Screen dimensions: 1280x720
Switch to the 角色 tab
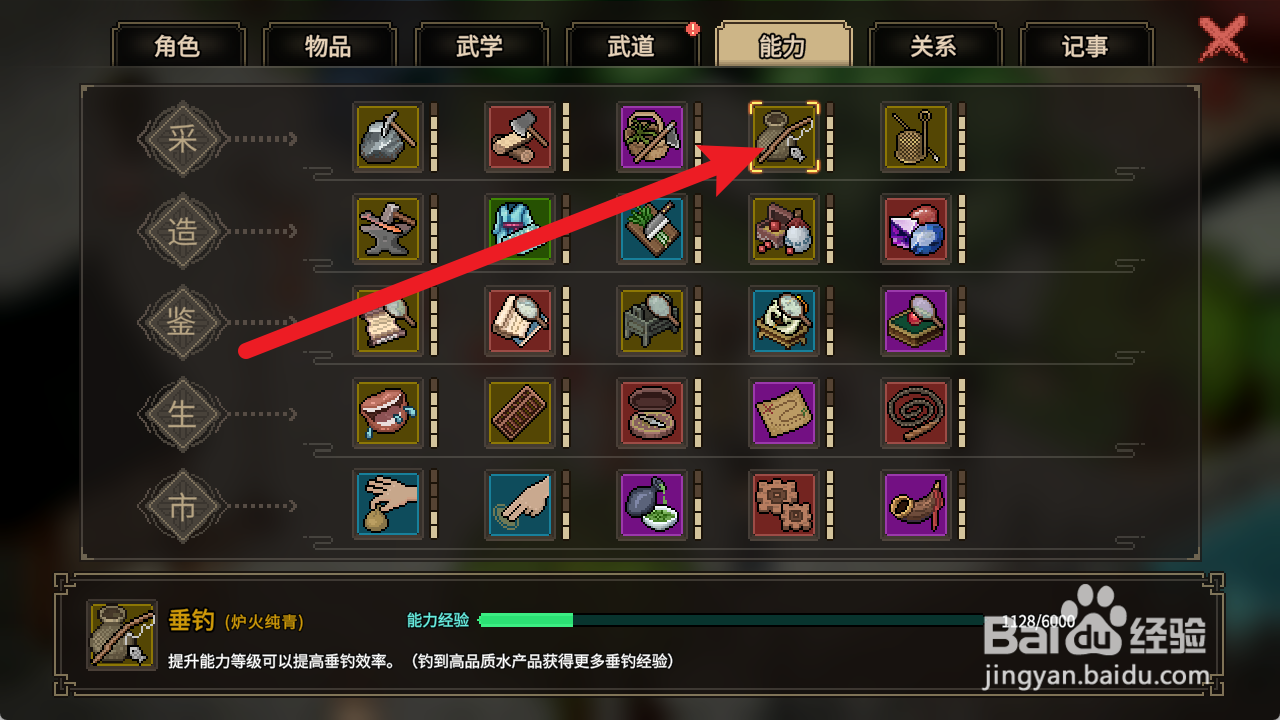[x=178, y=46]
